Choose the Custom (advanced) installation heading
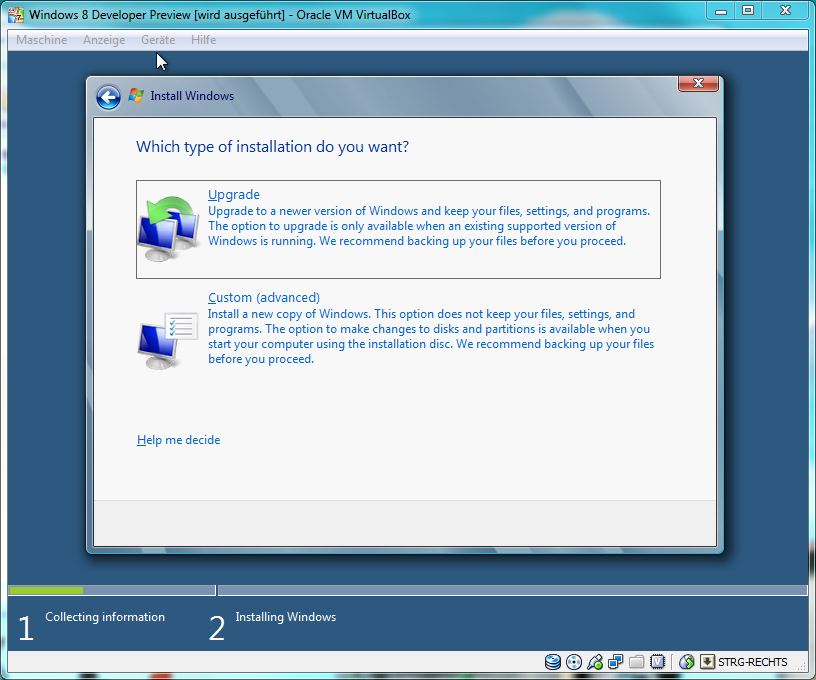The height and width of the screenshot is (680, 816). [264, 297]
